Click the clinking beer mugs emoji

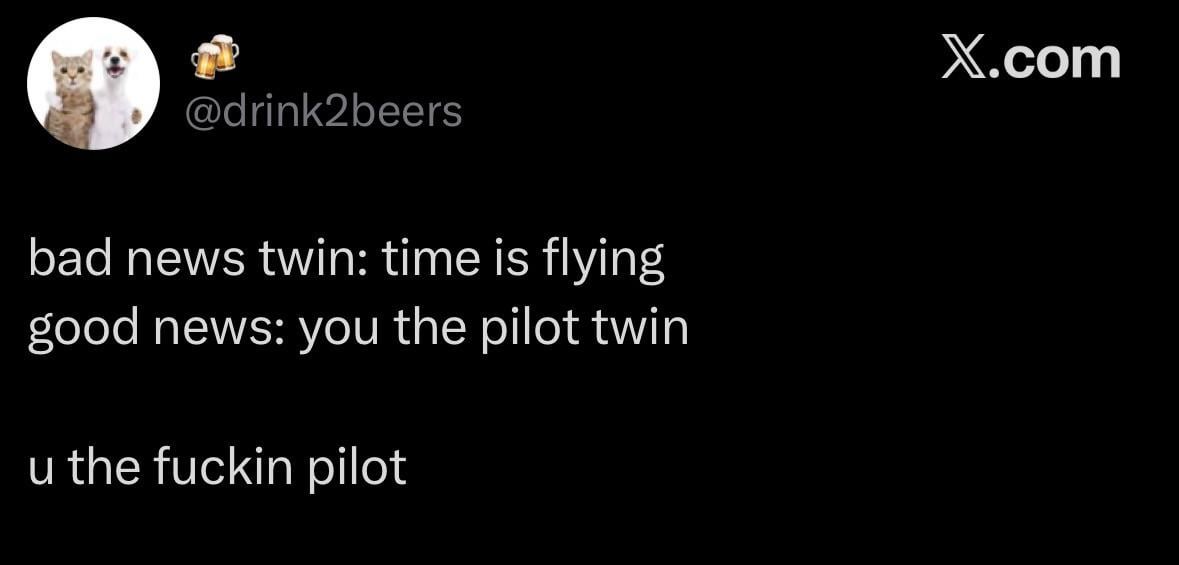tap(215, 57)
